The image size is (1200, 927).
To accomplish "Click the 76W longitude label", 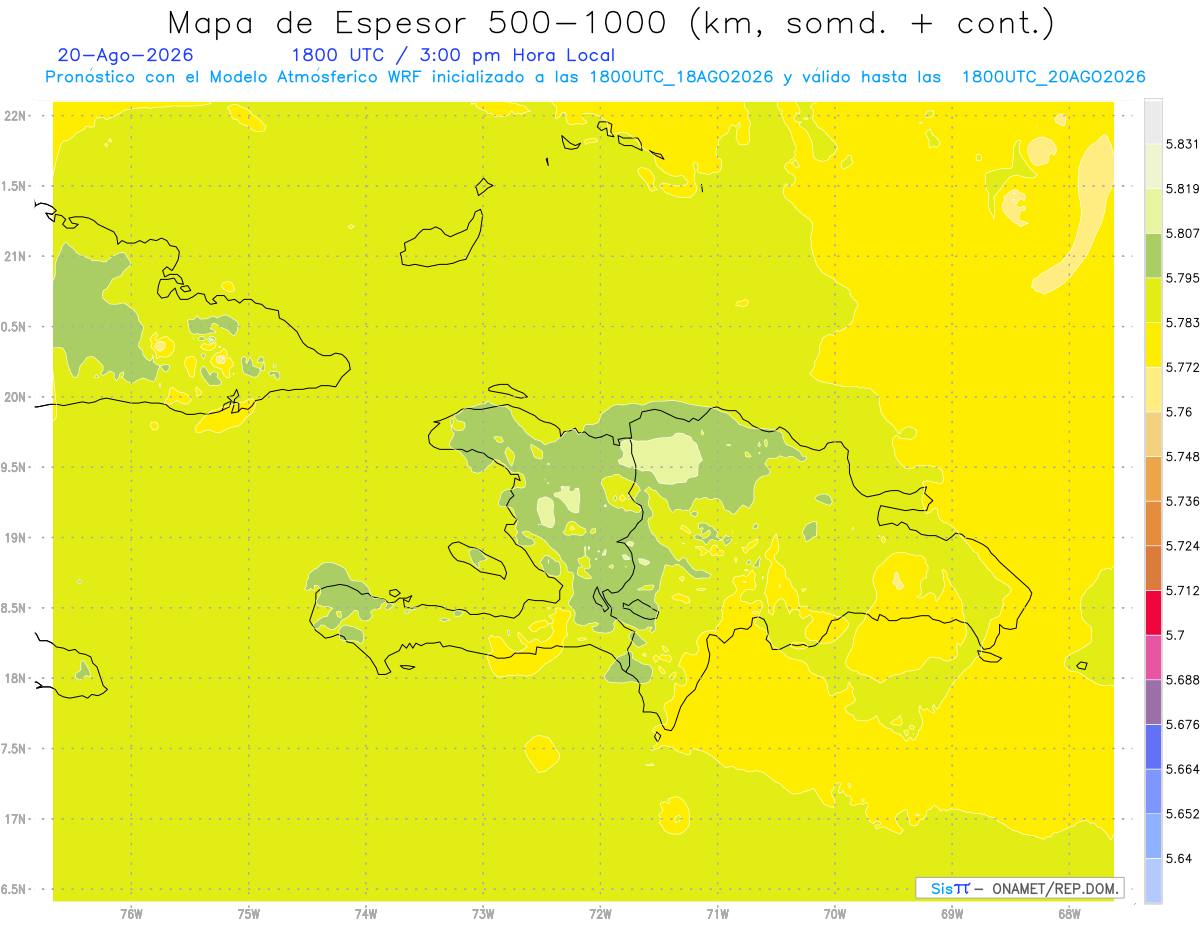I will pos(131,914).
